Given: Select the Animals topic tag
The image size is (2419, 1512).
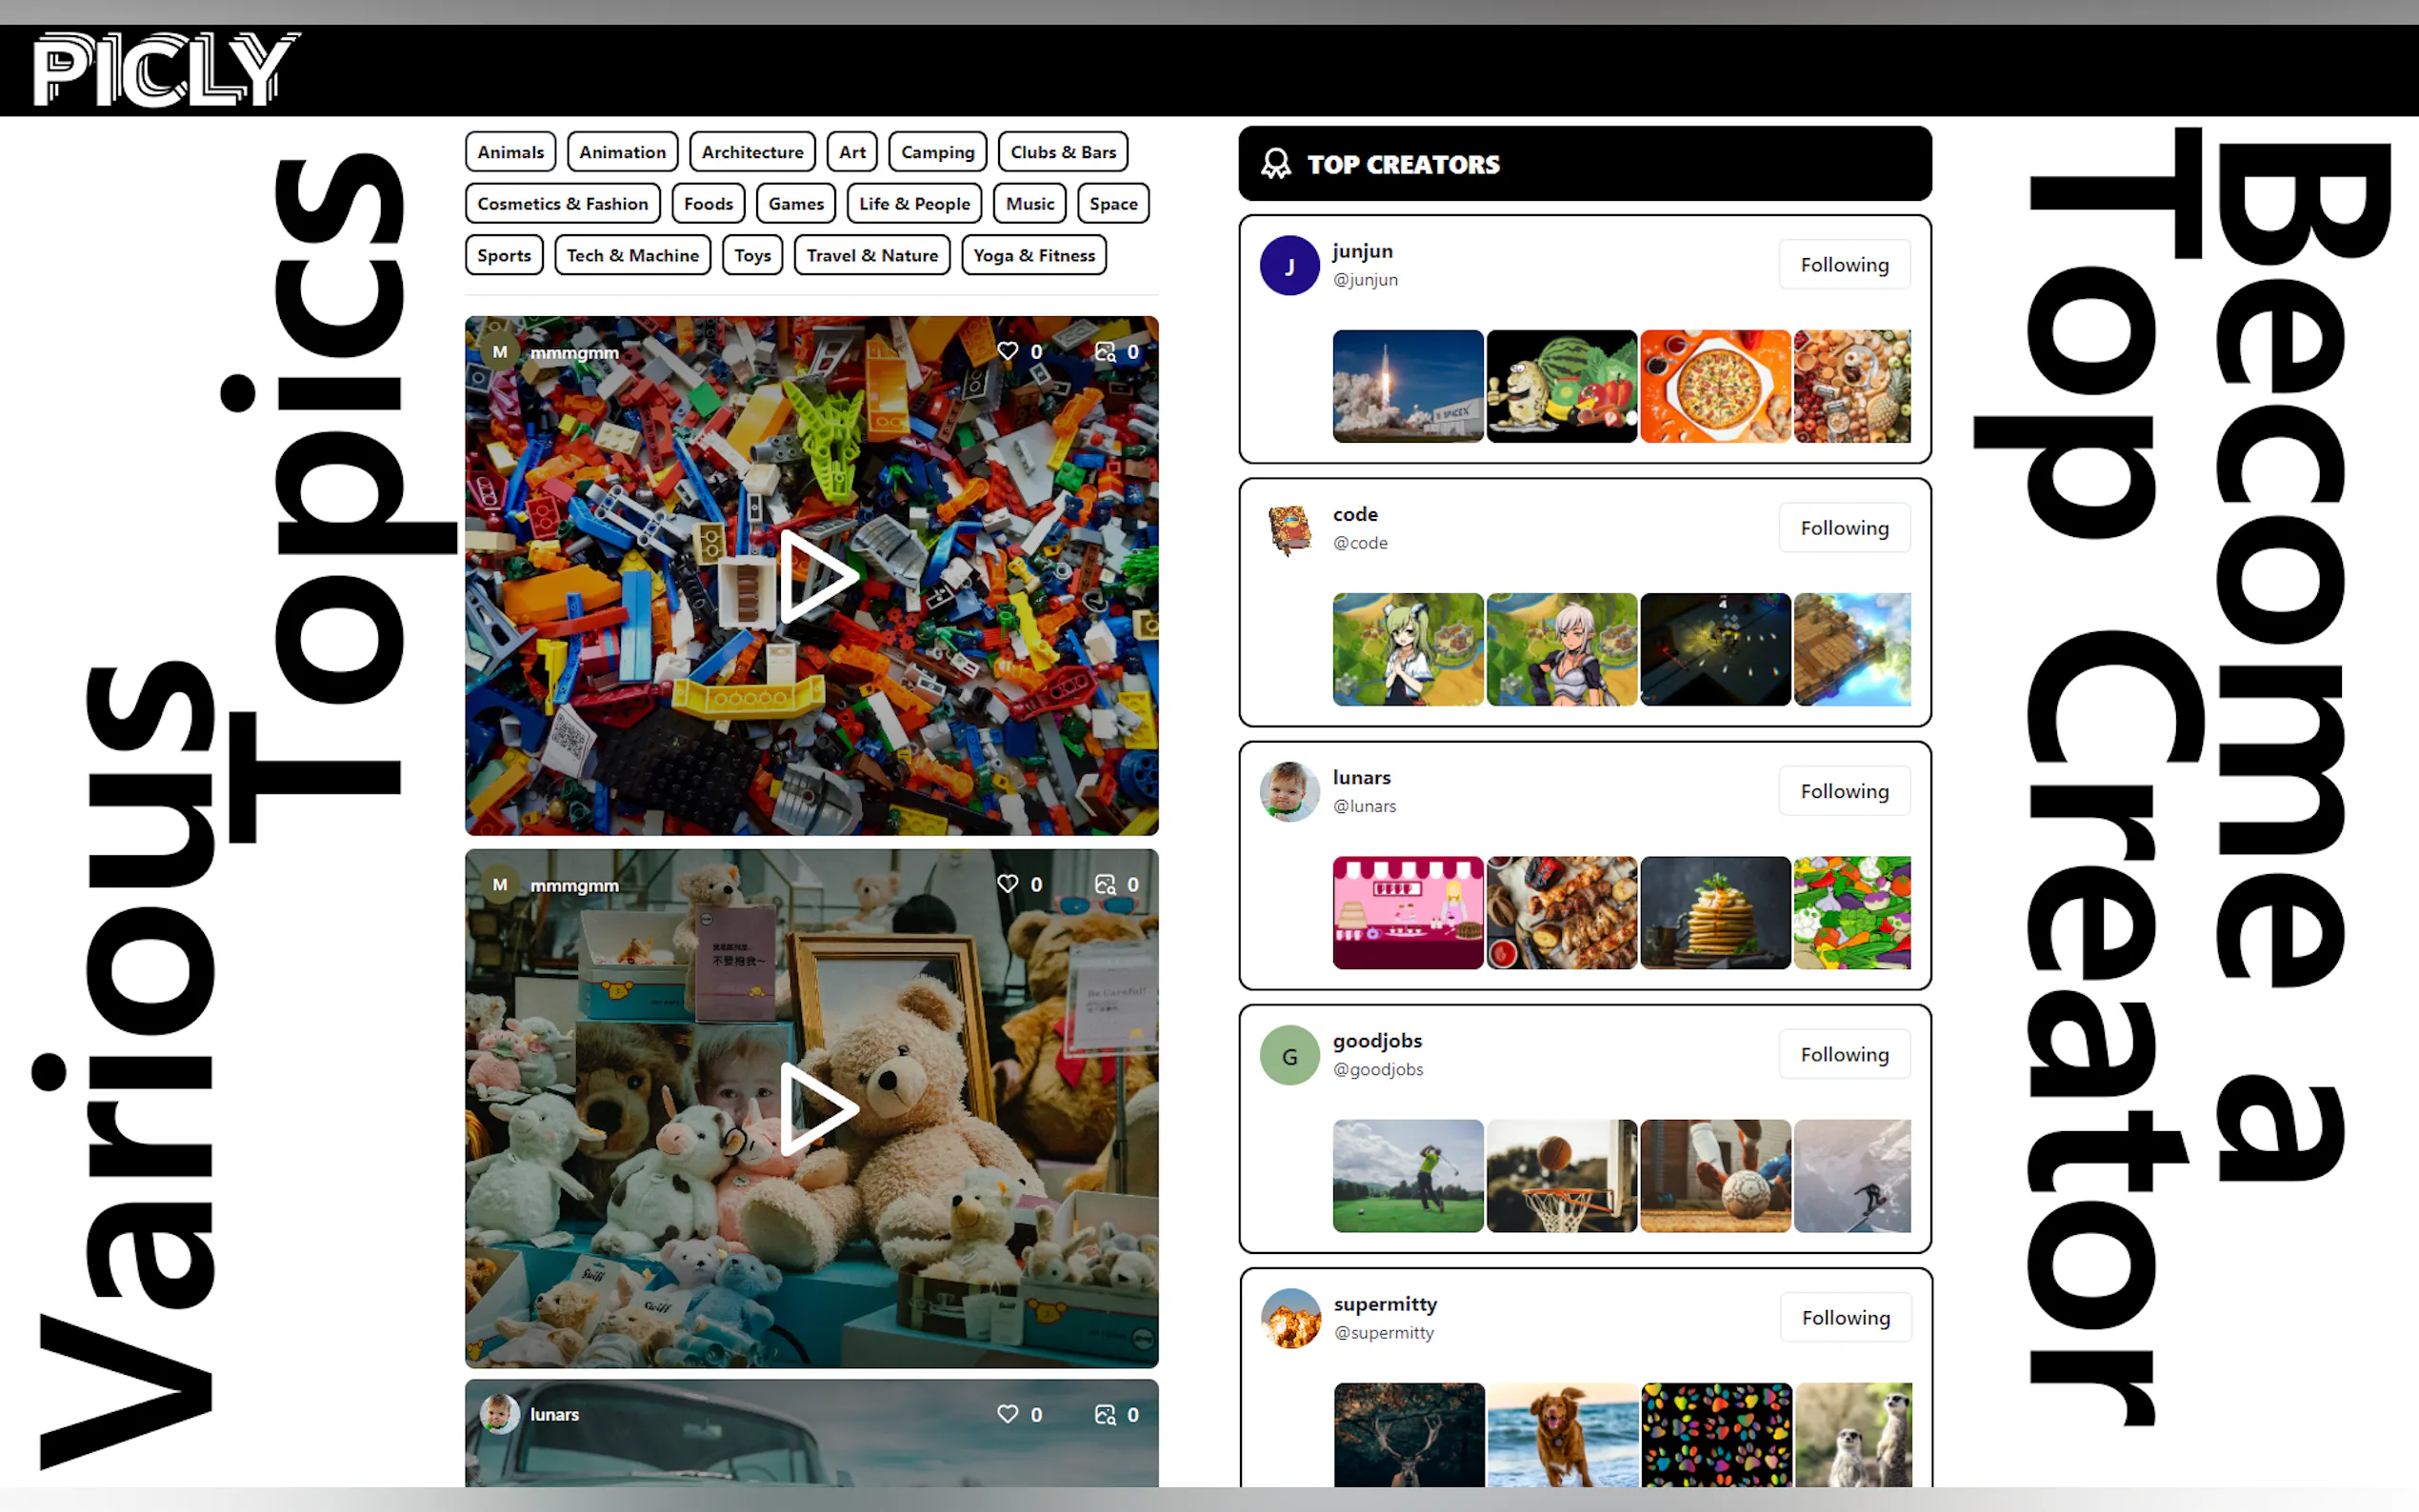Looking at the screenshot, I should tap(510, 152).
